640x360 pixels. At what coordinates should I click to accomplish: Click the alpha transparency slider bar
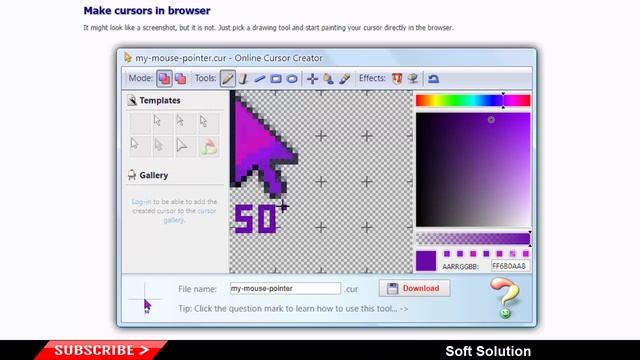pos(473,238)
